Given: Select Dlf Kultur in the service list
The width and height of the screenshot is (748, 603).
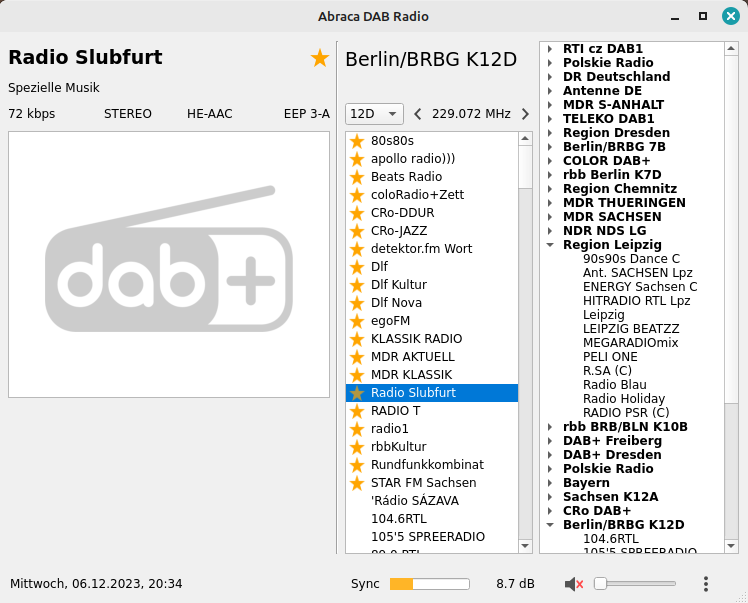Looking at the screenshot, I should coord(398,285).
